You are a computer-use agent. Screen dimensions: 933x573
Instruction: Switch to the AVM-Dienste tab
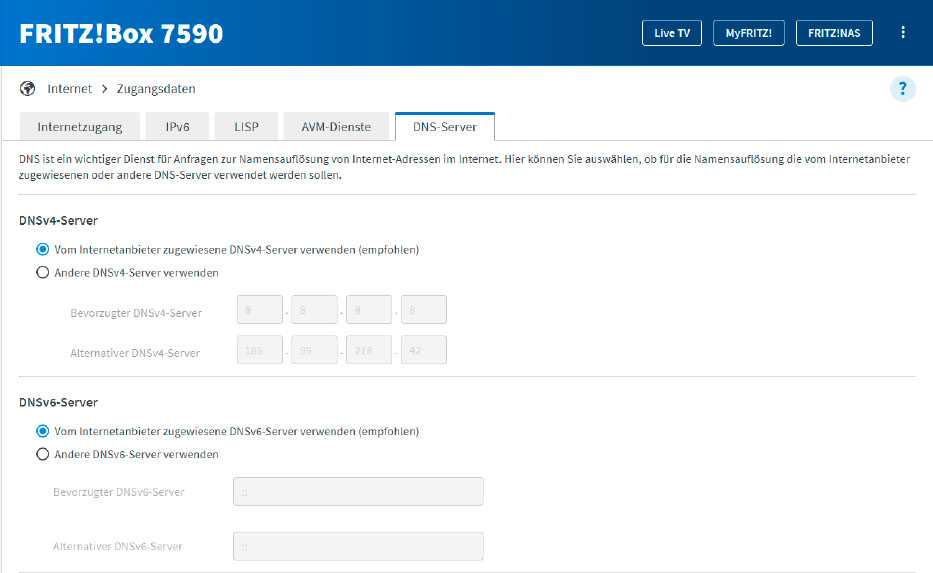pyautogui.click(x=336, y=127)
